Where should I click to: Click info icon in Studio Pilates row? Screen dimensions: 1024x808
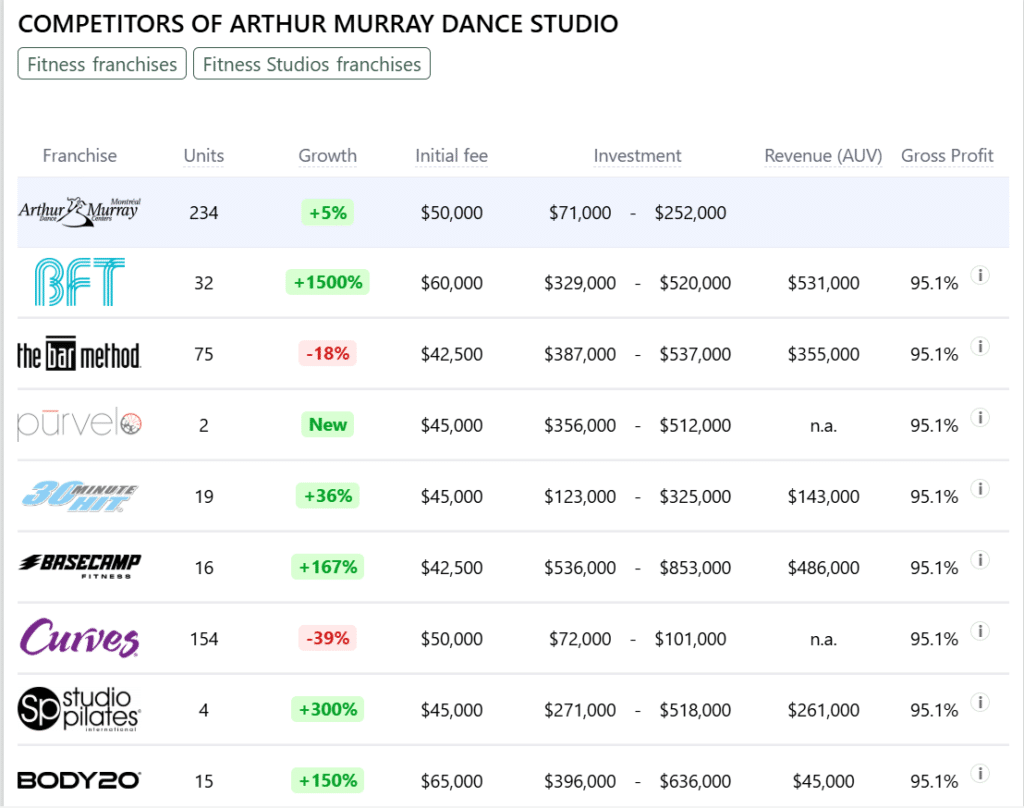point(980,702)
